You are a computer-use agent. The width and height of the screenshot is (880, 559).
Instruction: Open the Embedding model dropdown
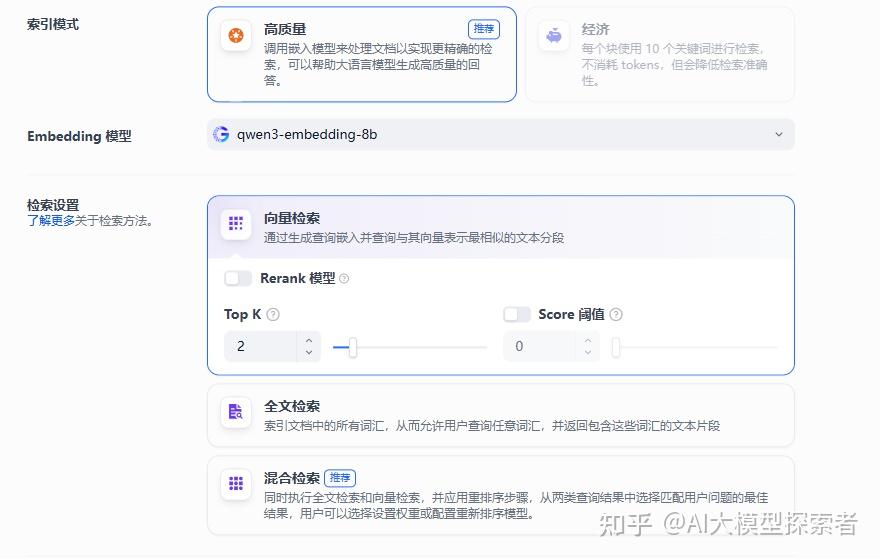click(x=500, y=134)
